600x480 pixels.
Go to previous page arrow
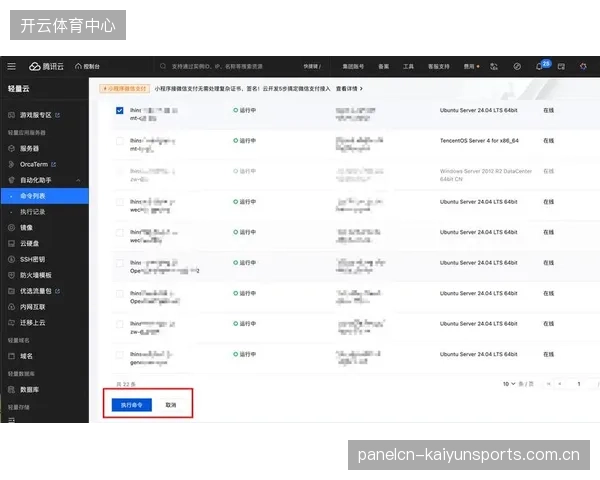560,384
